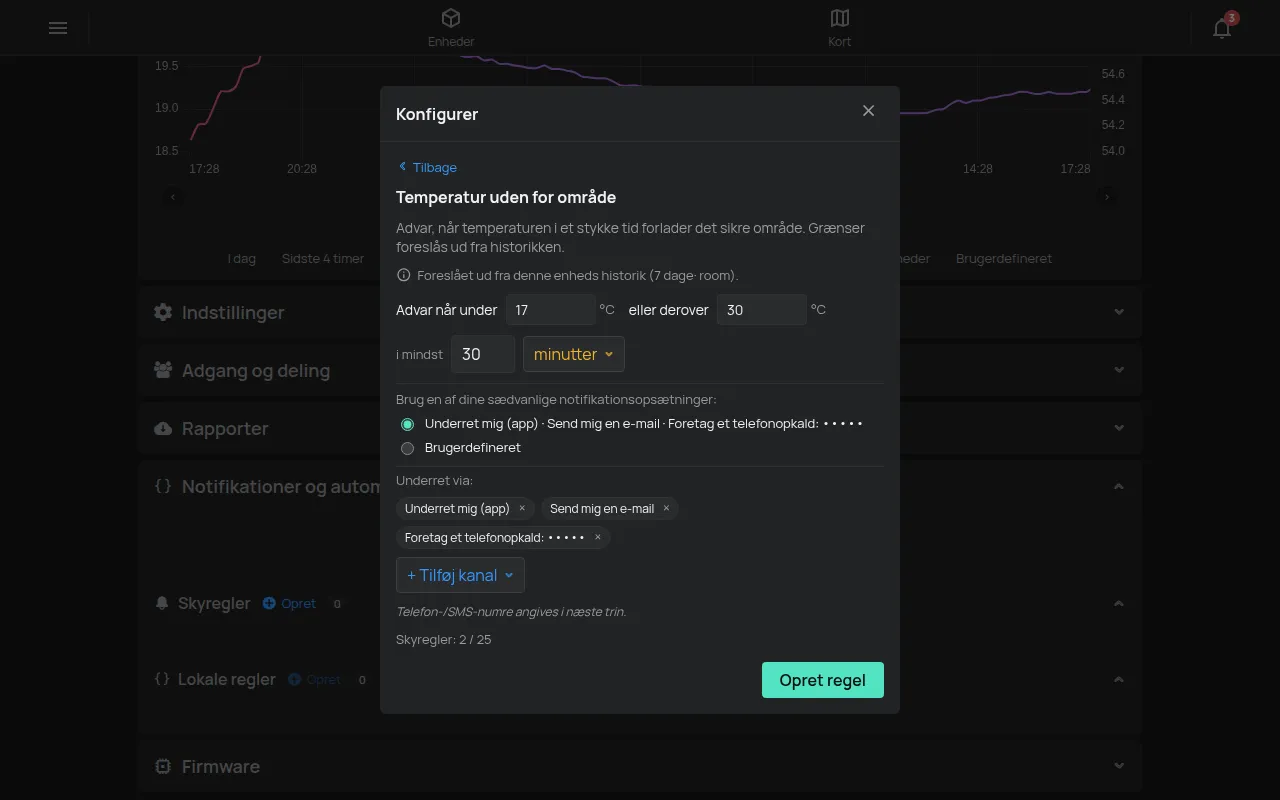Open the minutter unit dropdown
Viewport: 1280px width, 800px height.
[x=574, y=354]
